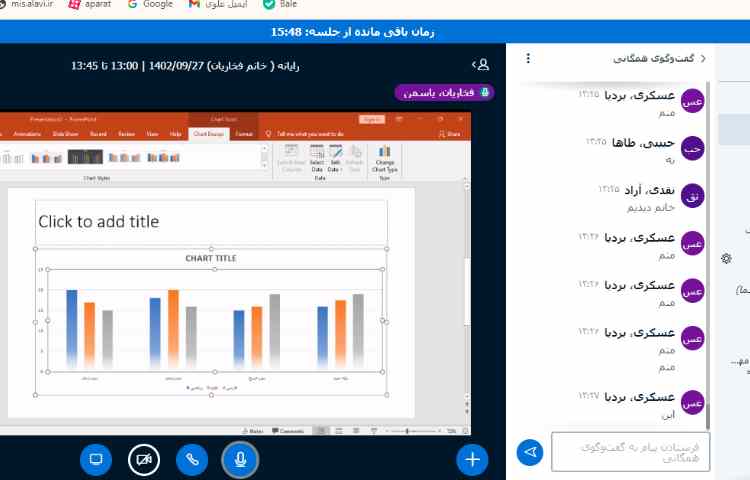Open the Bale bookmark
The width and height of the screenshot is (750, 480).
(x=279, y=5)
